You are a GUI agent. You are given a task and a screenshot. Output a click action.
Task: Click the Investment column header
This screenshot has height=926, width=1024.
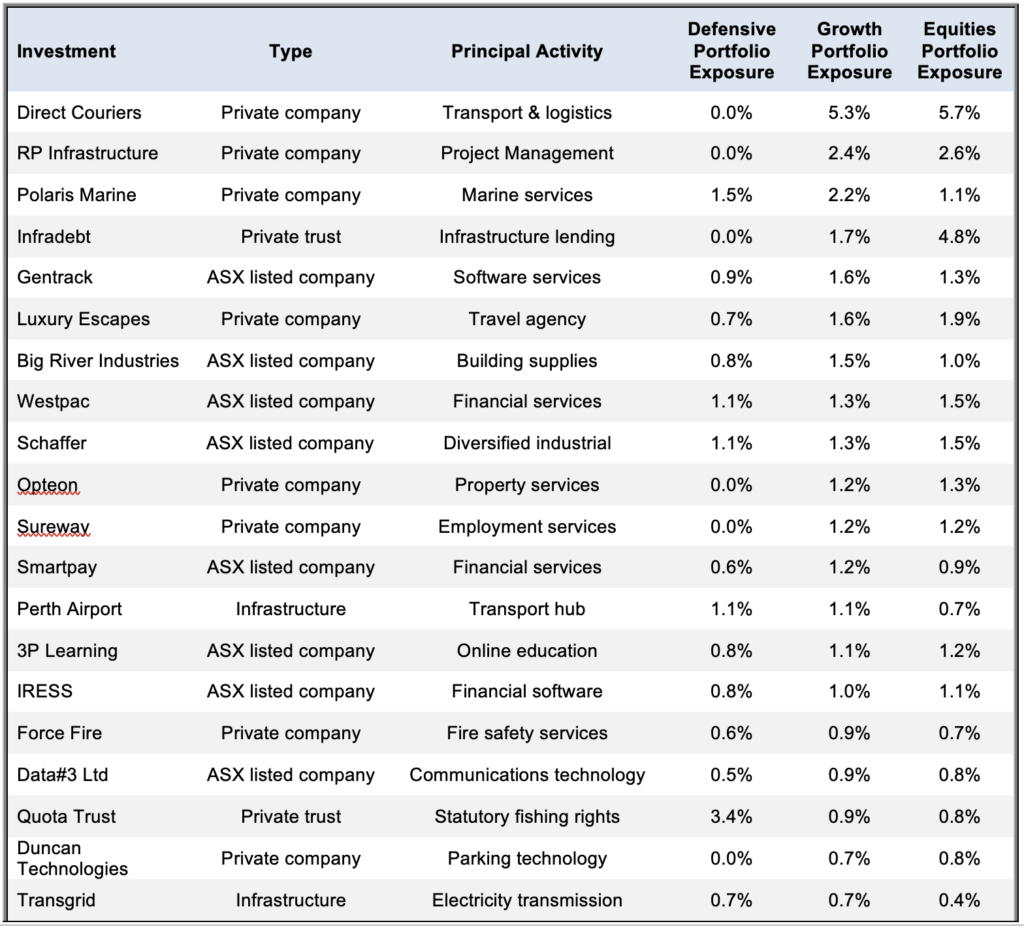[x=66, y=51]
